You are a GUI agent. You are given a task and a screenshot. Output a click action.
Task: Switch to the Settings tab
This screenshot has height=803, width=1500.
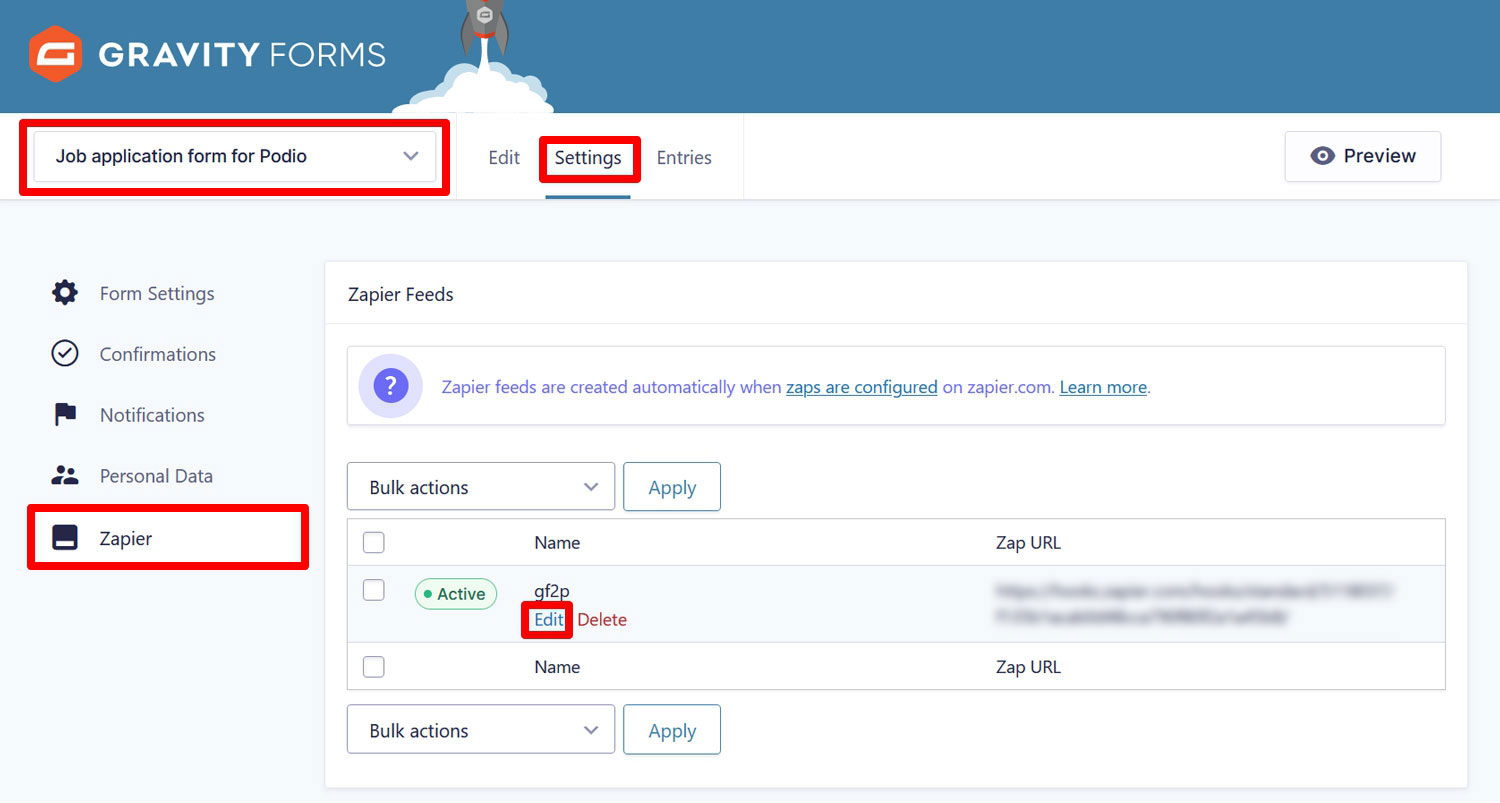[x=588, y=158]
